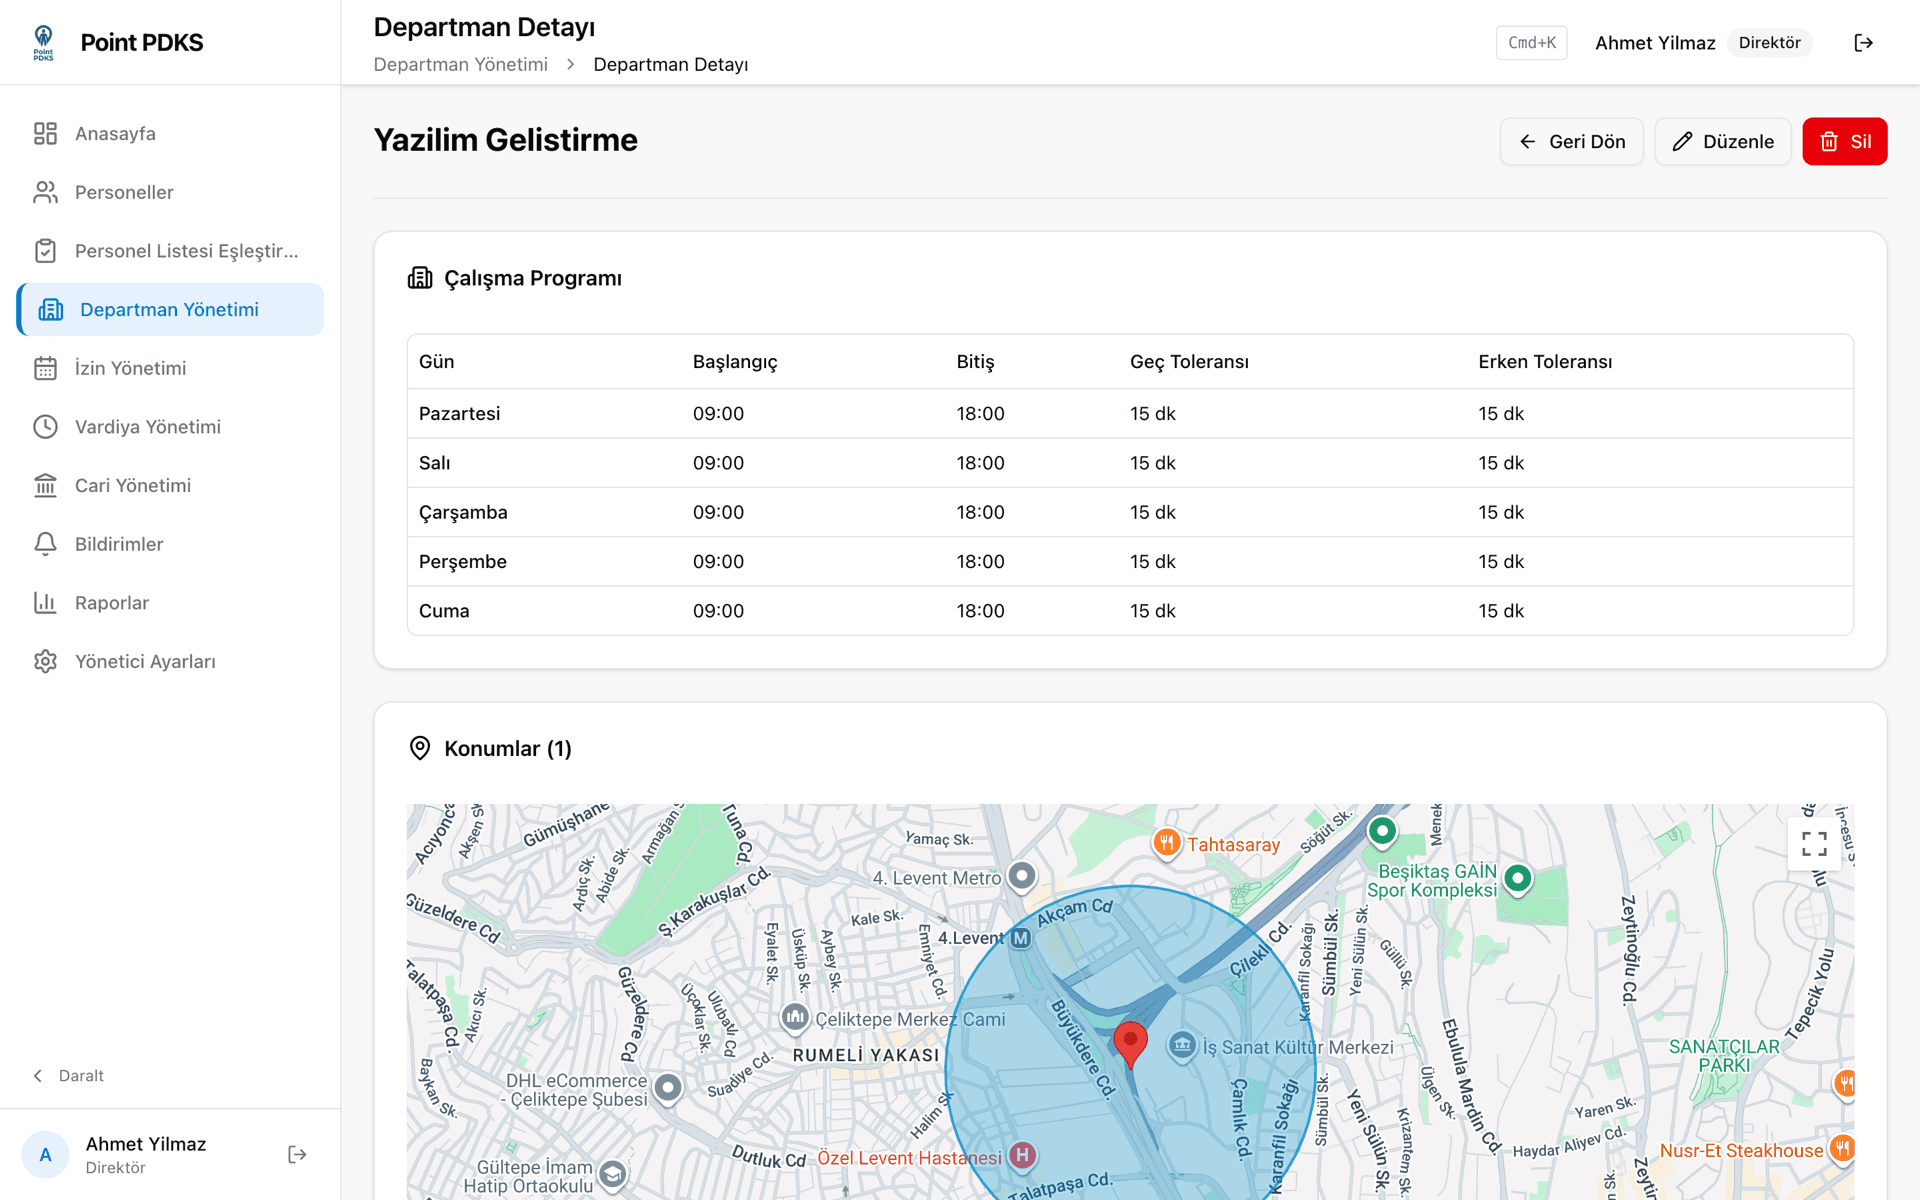The height and width of the screenshot is (1200, 1920).
Task: Select Departman Yönetimi in the sidebar
Action: pos(170,309)
